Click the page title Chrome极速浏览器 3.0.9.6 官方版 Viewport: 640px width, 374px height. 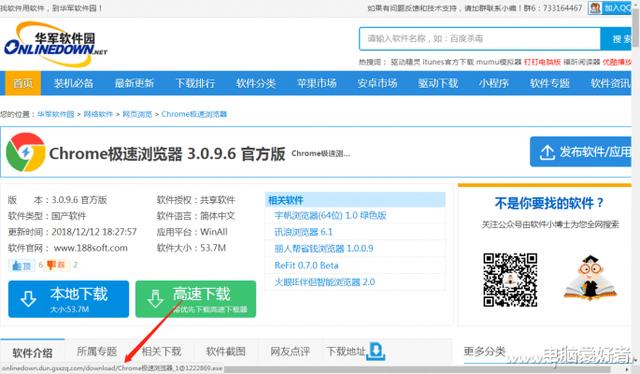(x=167, y=154)
